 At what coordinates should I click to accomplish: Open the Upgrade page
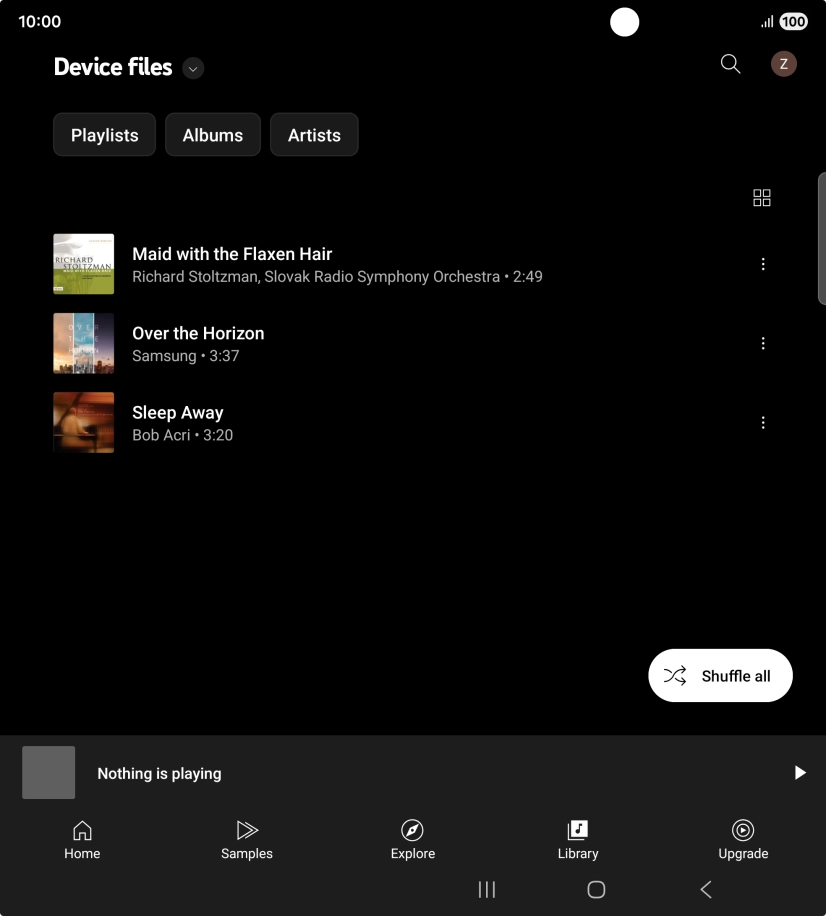coord(742,840)
